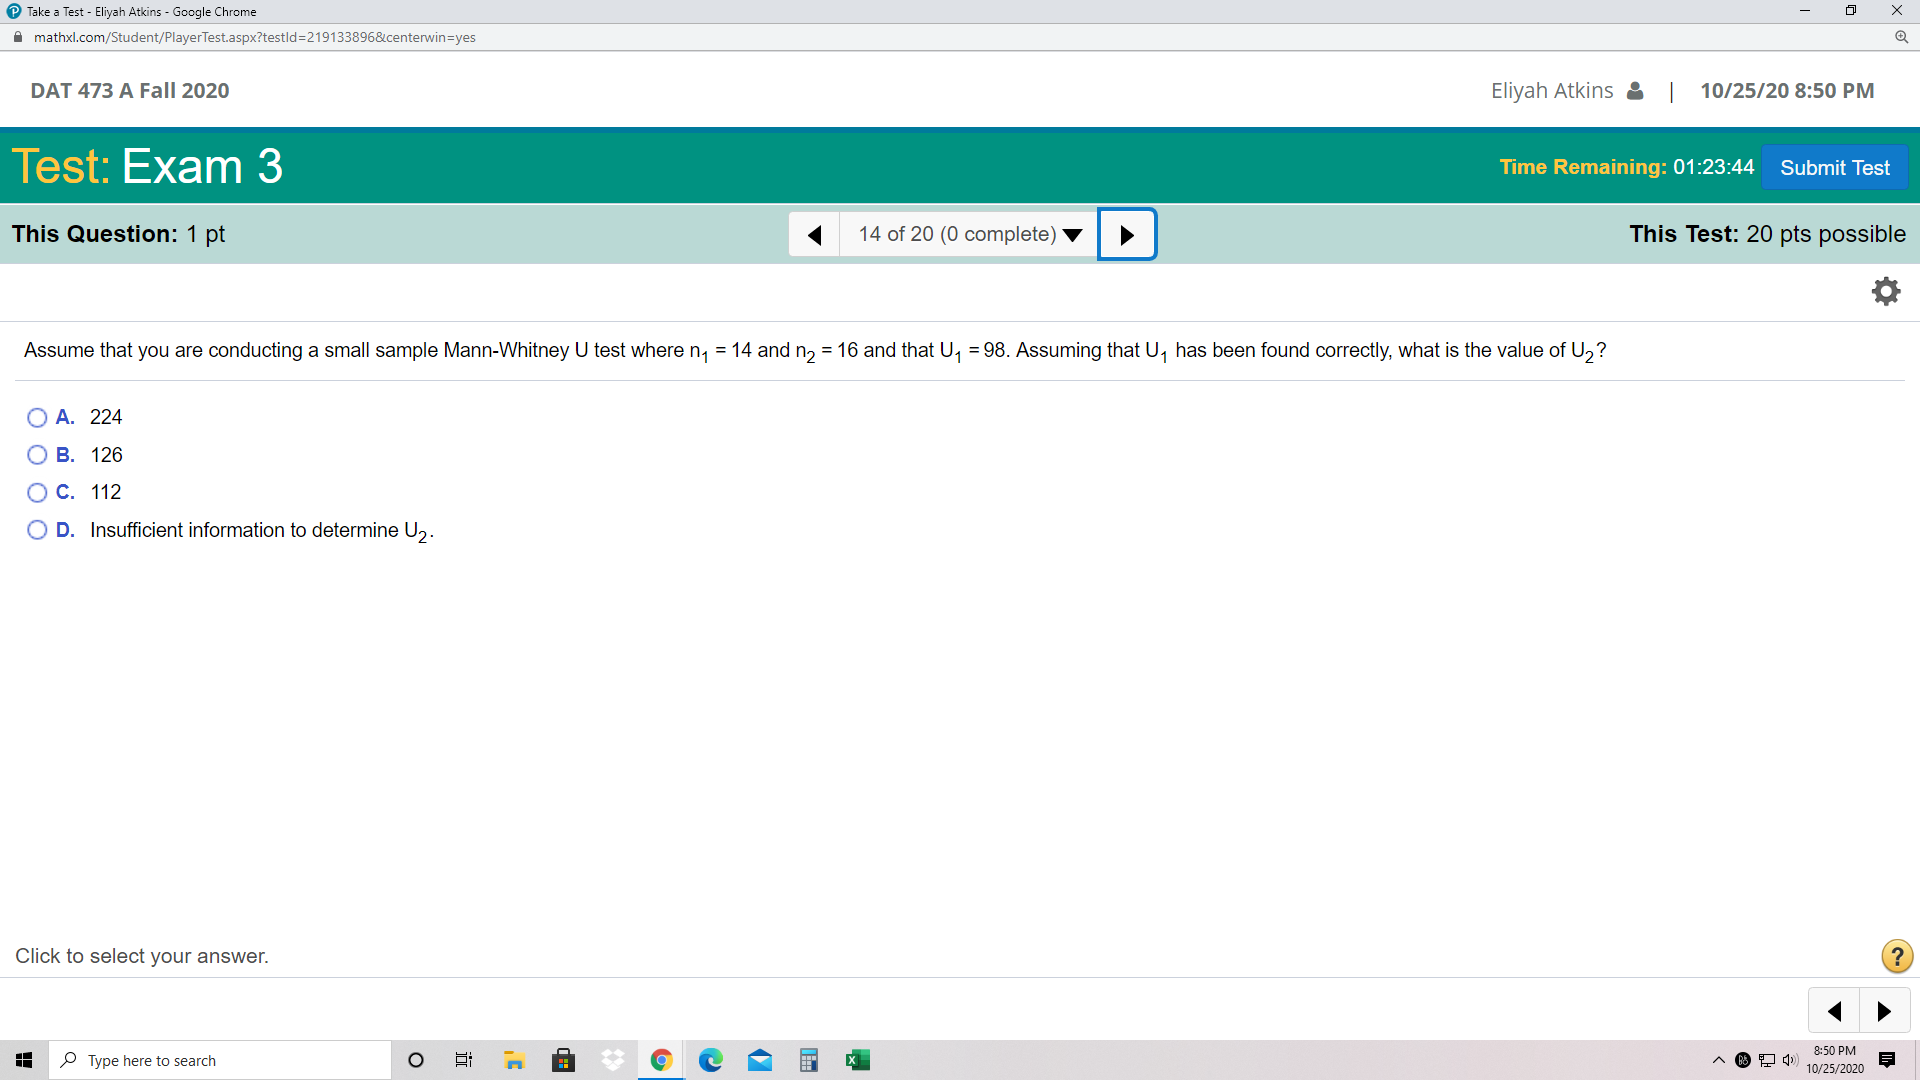Choose option D, insufficient information
The width and height of the screenshot is (1920, 1080).
click(37, 530)
